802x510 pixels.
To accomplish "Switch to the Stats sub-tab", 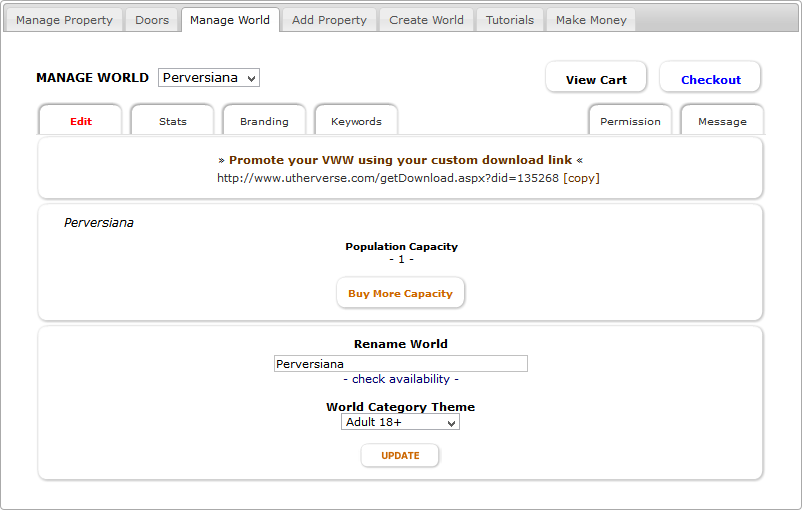I will (173, 121).
